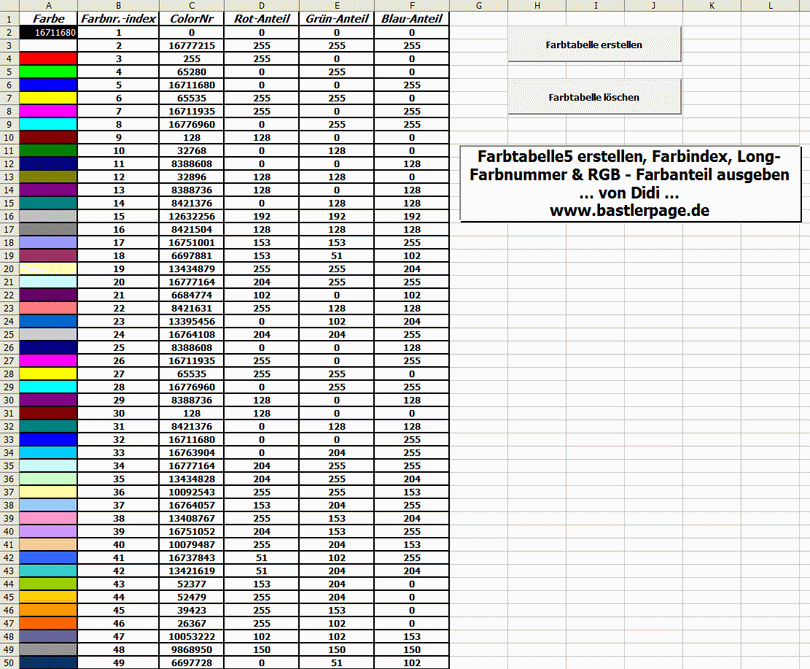Viewport: 810px width, 669px height.
Task: Select column F header
Action: (x=412, y=6)
